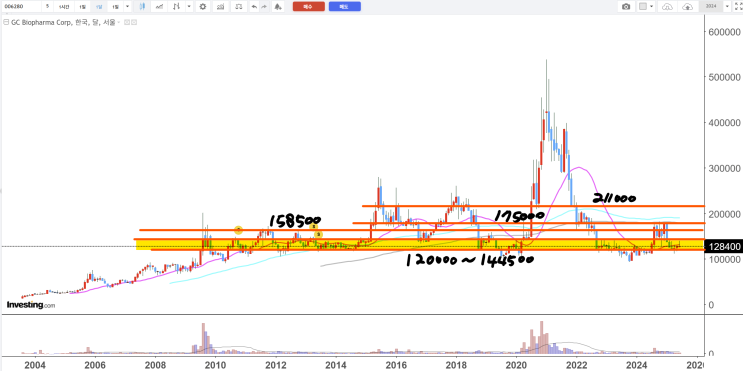Click the square chart layout icon

pyautogui.click(x=643, y=7)
